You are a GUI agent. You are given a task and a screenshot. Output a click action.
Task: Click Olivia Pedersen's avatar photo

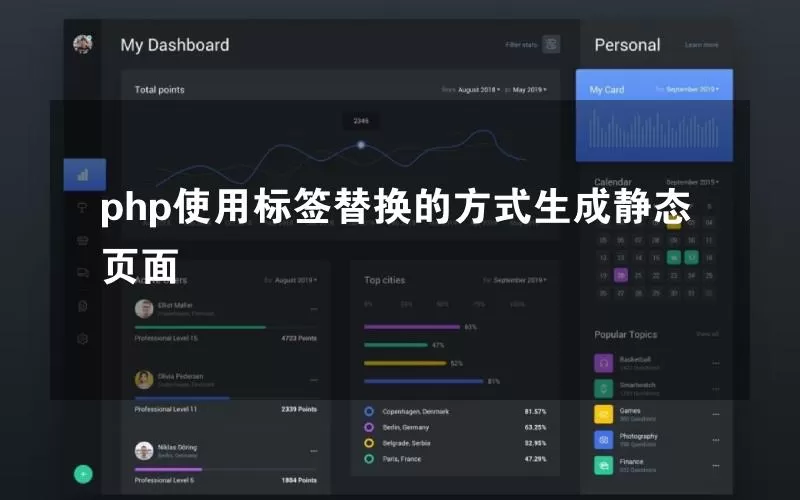pyautogui.click(x=144, y=380)
